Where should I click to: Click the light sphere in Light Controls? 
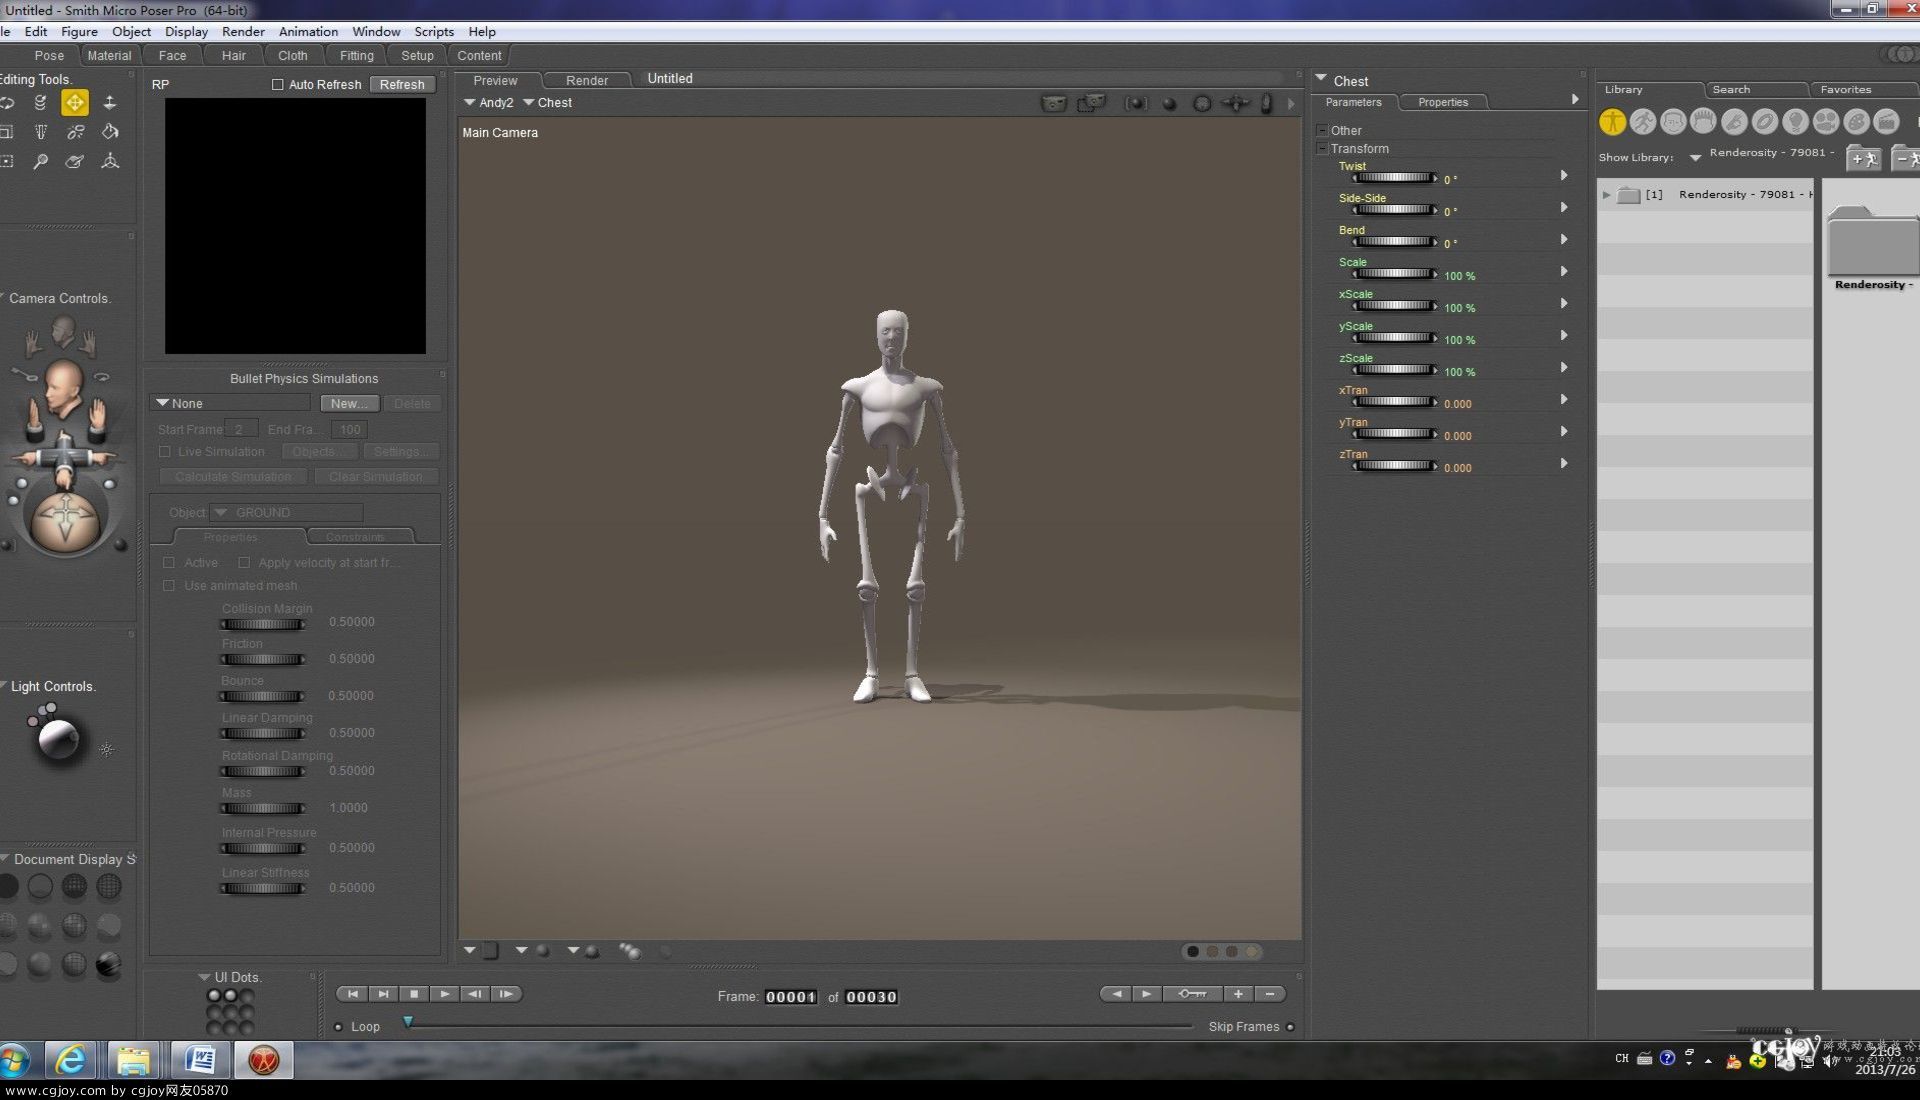[x=58, y=740]
